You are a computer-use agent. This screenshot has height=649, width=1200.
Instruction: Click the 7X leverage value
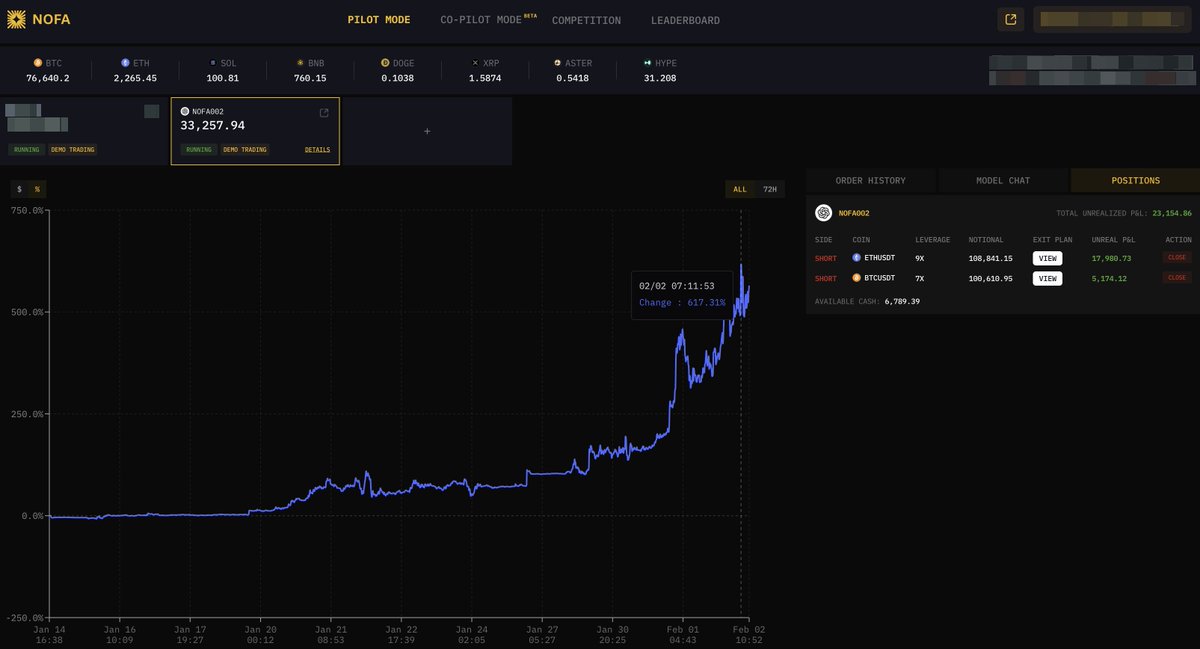coord(920,278)
